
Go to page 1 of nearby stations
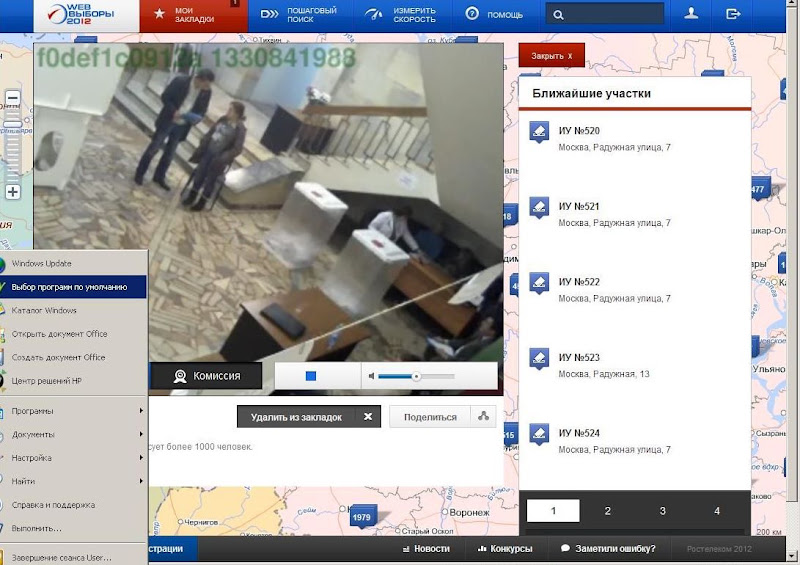[553, 510]
